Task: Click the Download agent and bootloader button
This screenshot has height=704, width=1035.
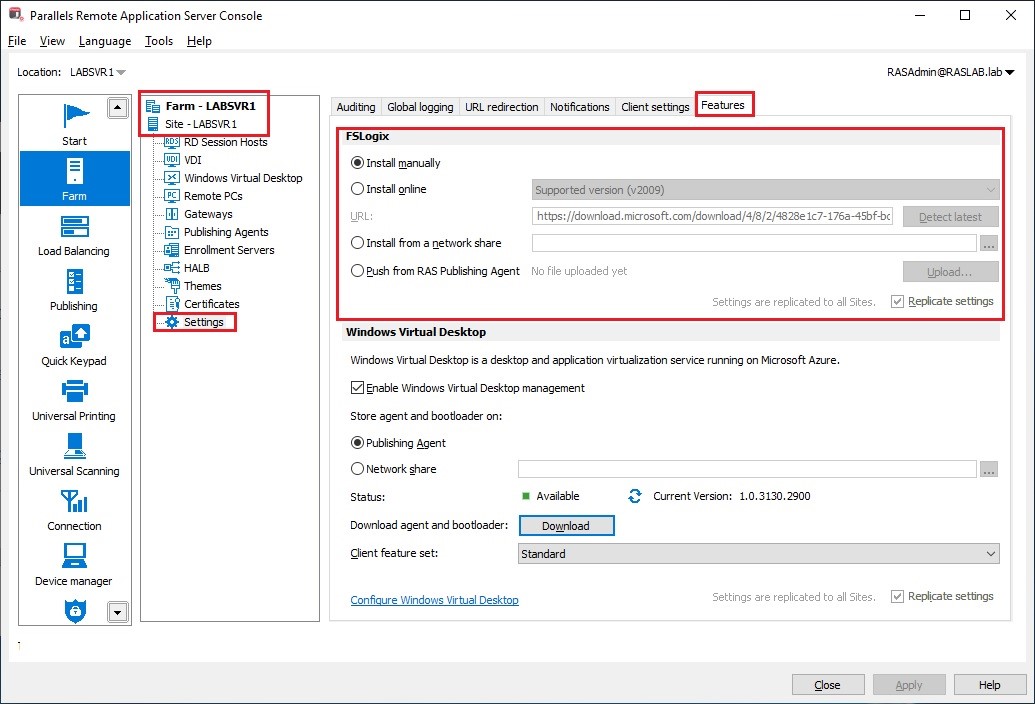Action: 566,526
